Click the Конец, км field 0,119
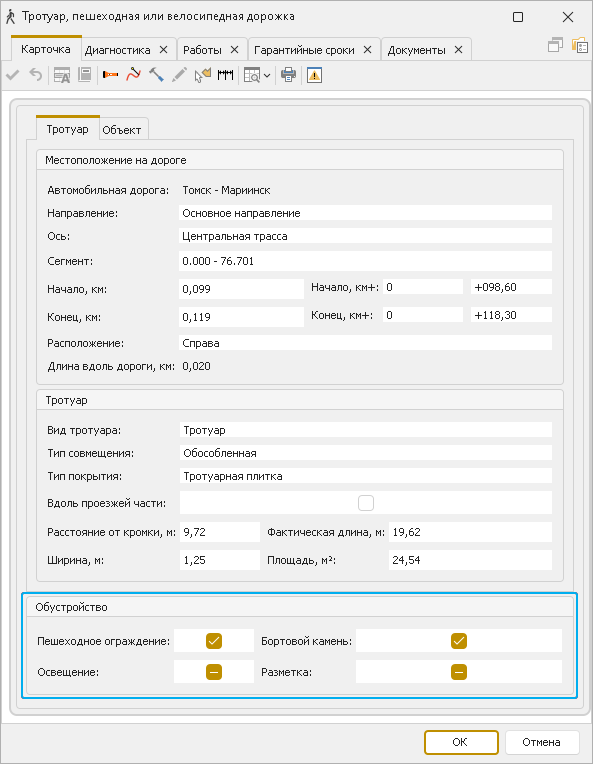Image resolution: width=593 pixels, height=764 pixels. coord(241,317)
